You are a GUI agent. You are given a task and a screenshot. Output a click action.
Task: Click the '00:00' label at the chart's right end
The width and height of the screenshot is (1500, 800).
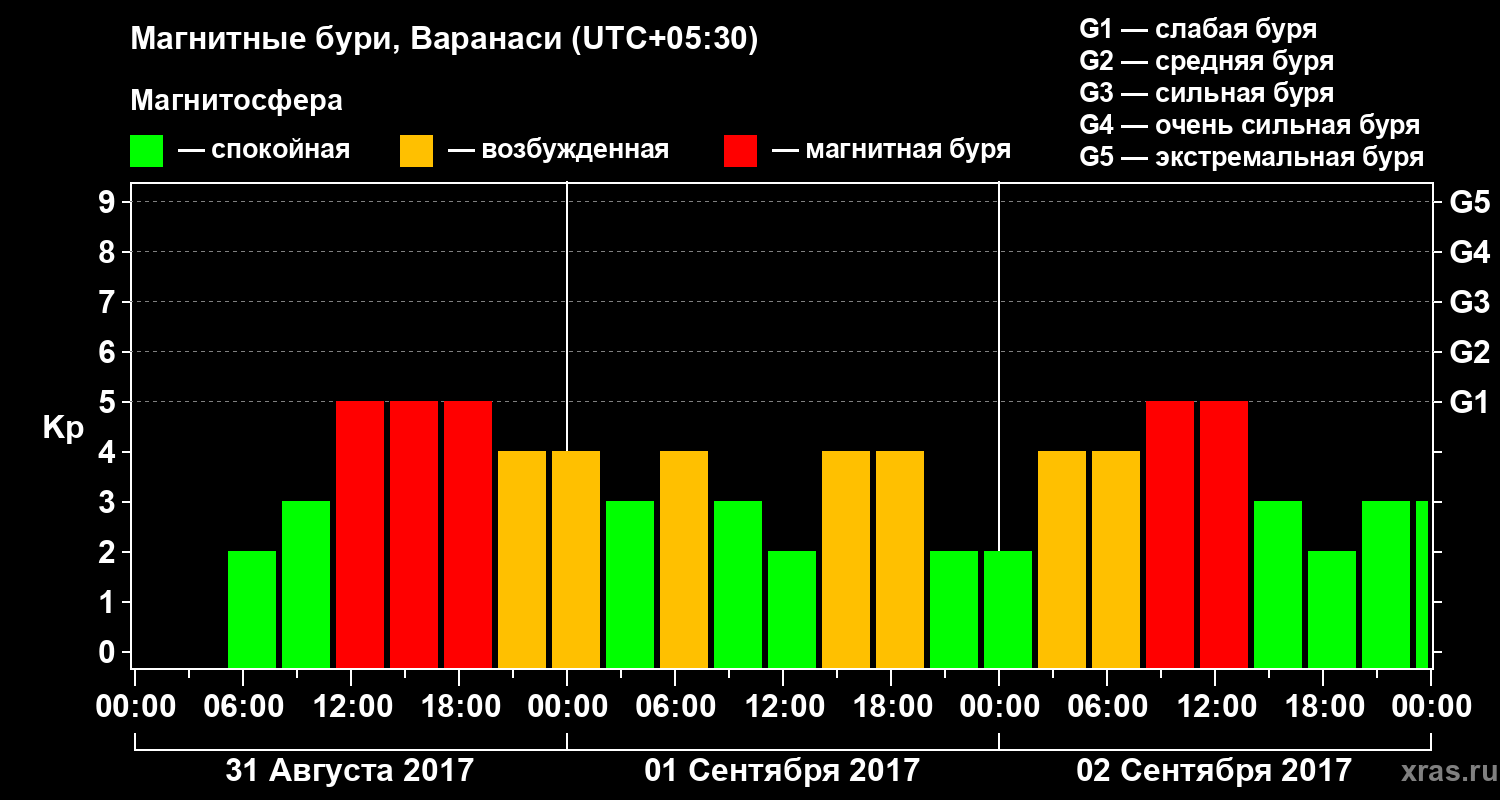(1431, 706)
